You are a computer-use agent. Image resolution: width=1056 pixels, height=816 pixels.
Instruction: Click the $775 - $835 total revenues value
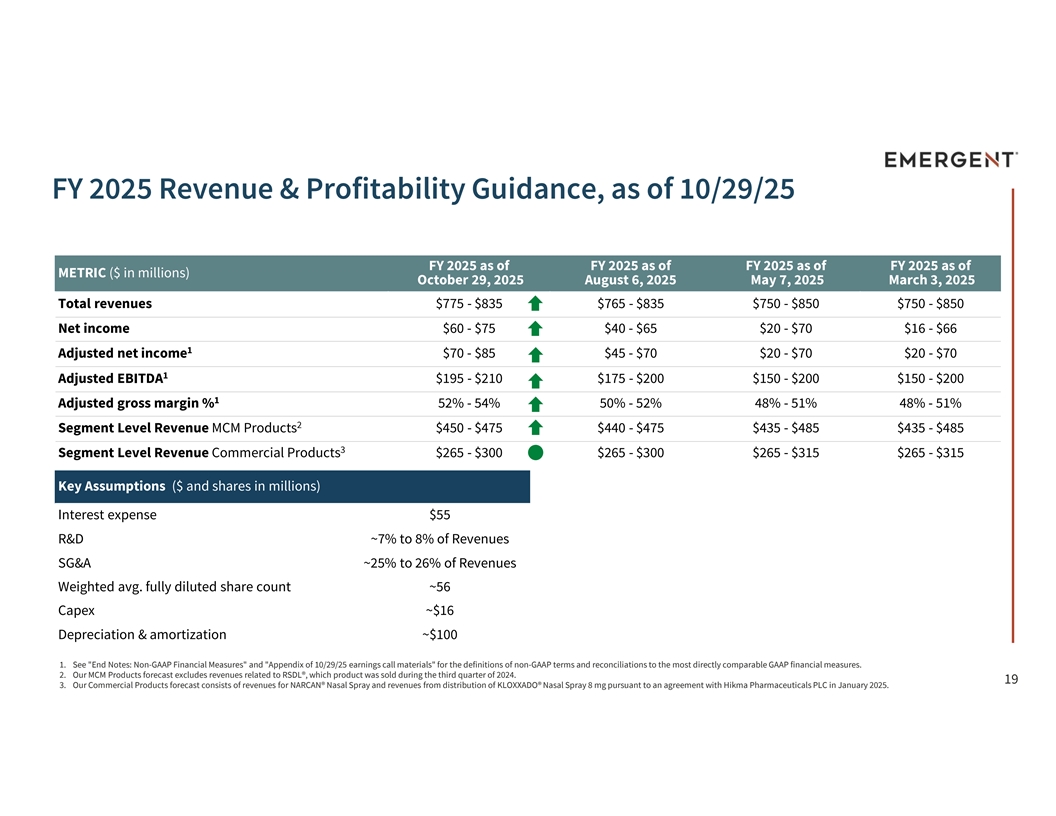469,303
